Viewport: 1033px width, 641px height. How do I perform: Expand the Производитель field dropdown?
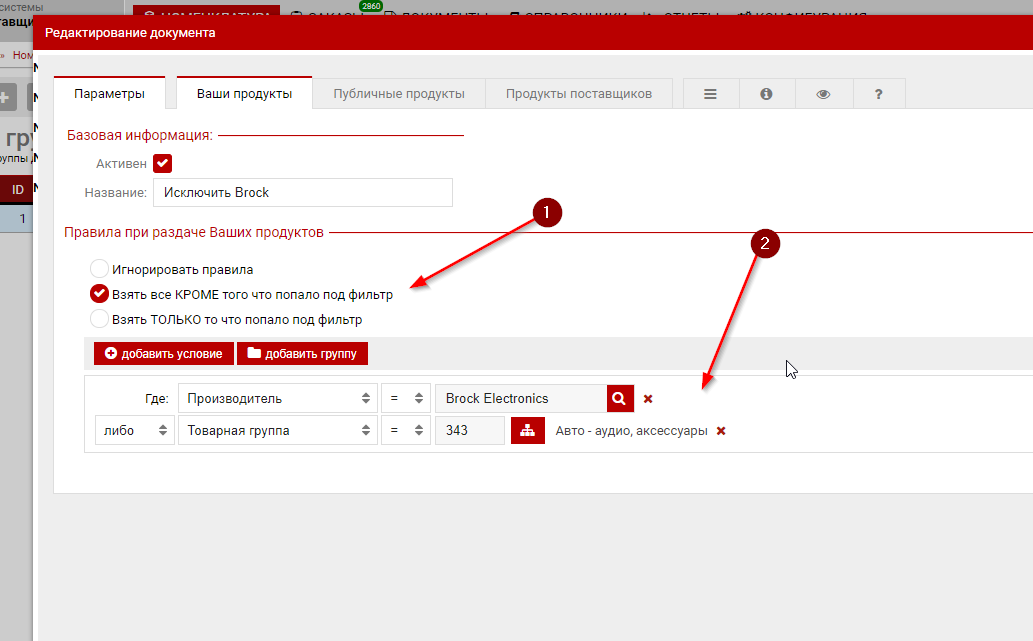coord(275,398)
